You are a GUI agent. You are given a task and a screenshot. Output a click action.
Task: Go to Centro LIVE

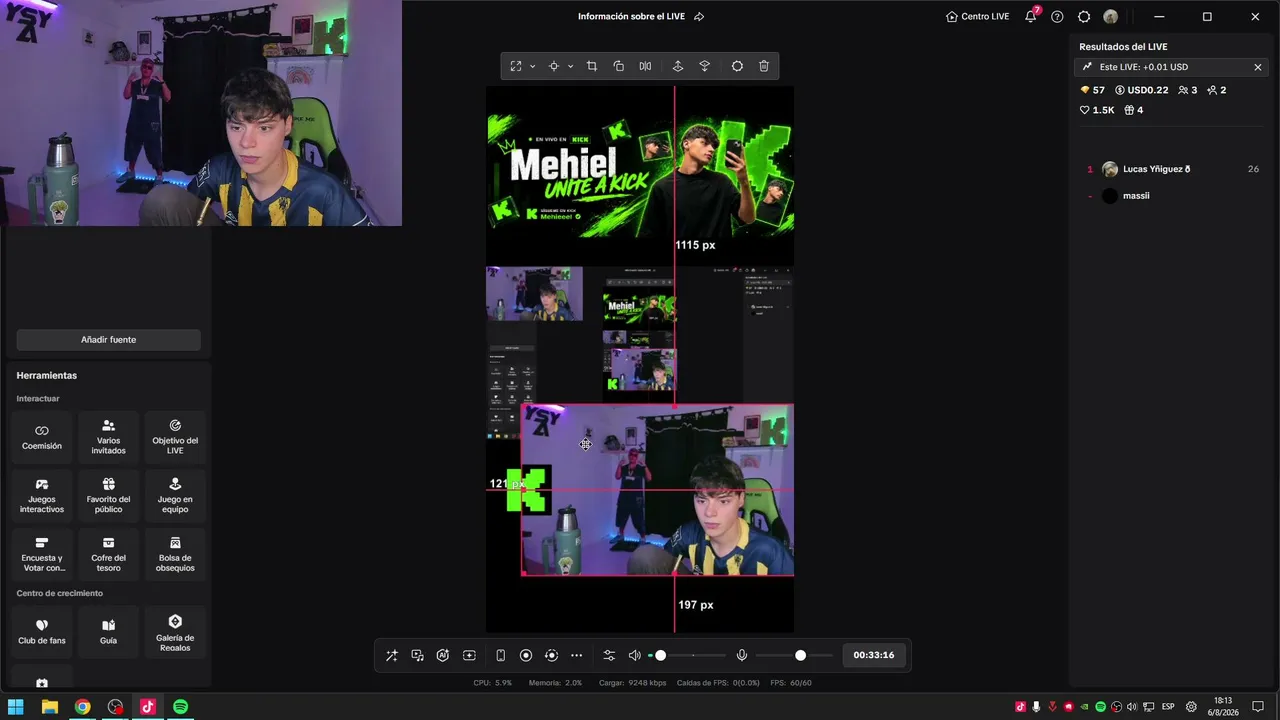point(977,16)
